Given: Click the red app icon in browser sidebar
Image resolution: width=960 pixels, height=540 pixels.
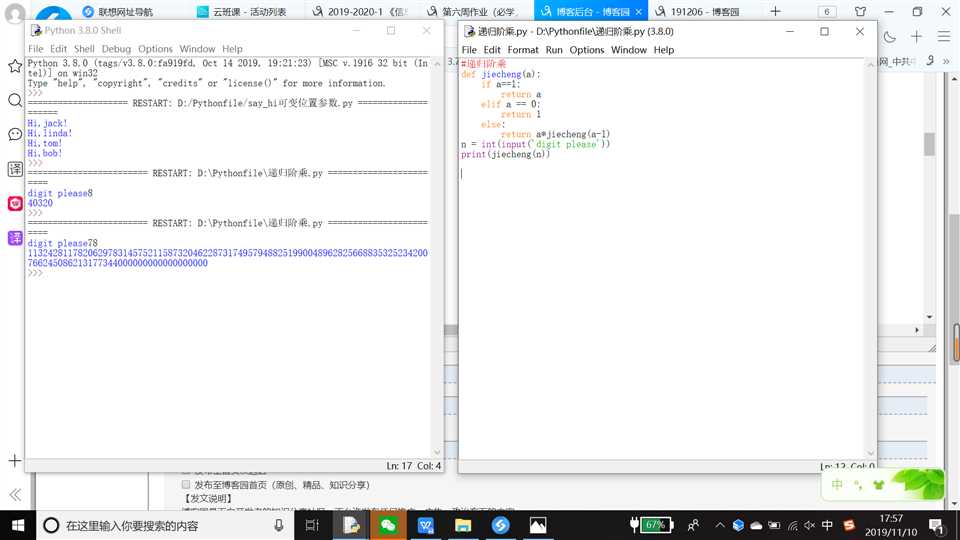Looking at the screenshot, I should tap(15, 203).
